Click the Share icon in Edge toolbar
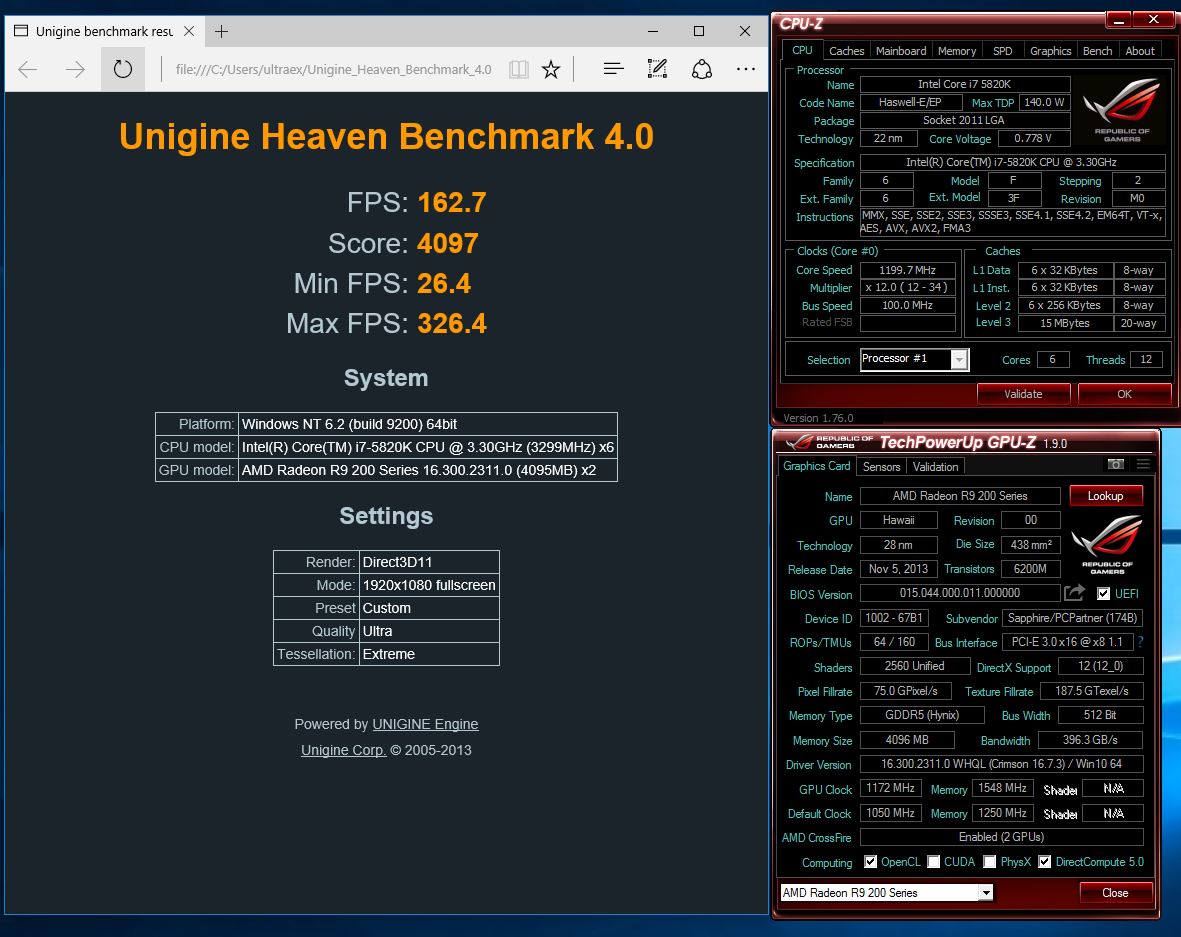The height and width of the screenshot is (937, 1181). [x=702, y=69]
